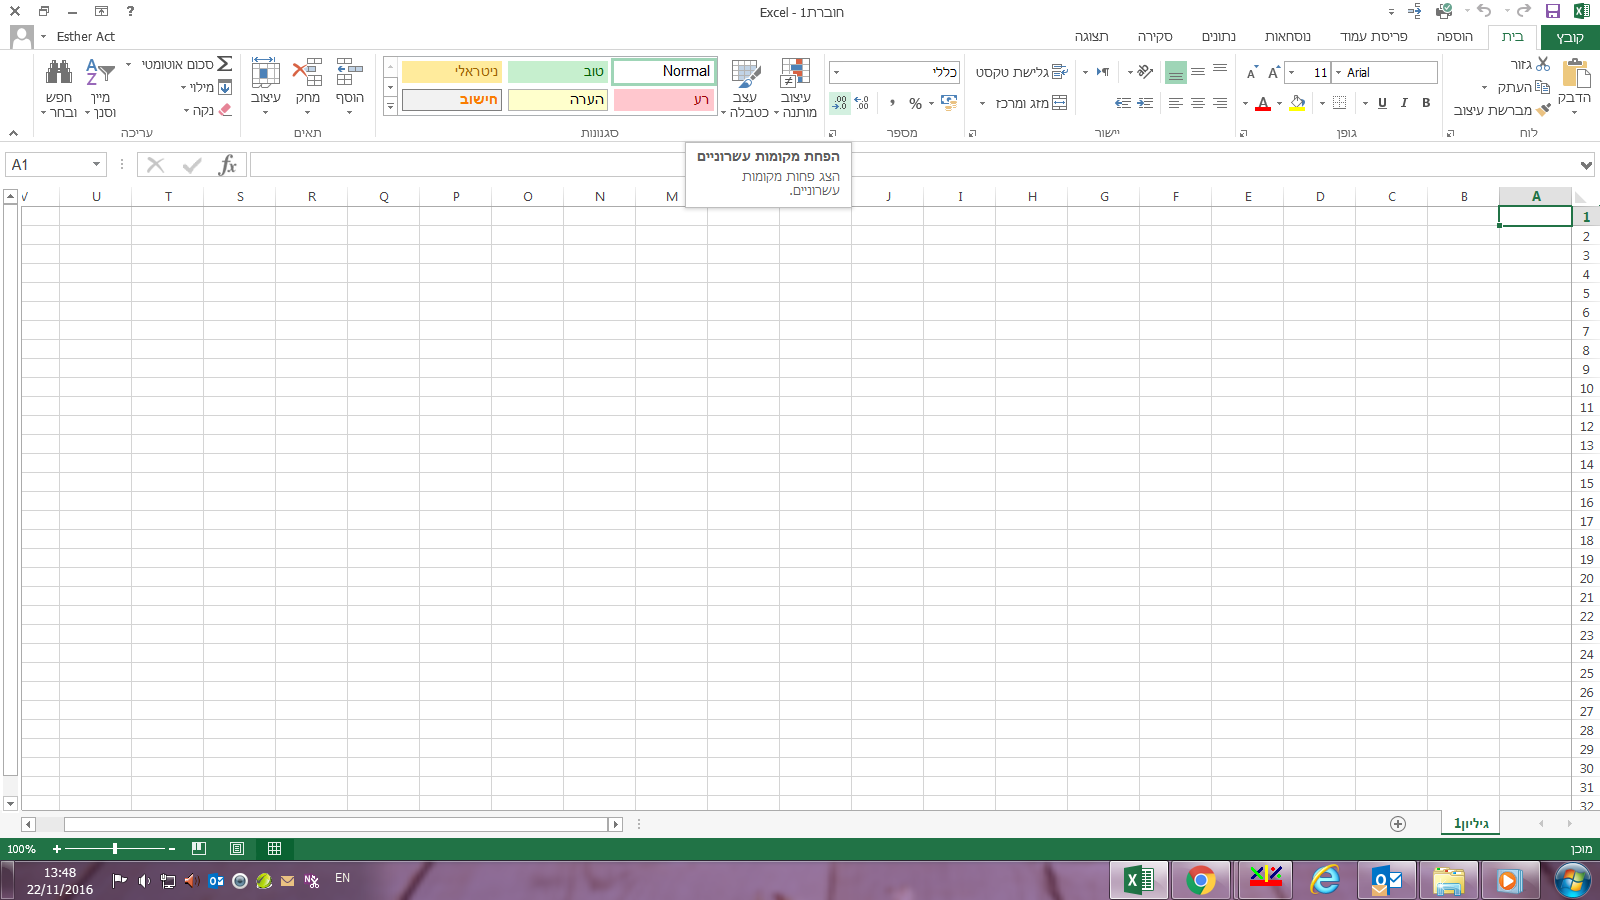This screenshot has height=900, width=1600.
Task: Open Find and Select binoculars (חפש ובחר)
Action: tap(59, 87)
